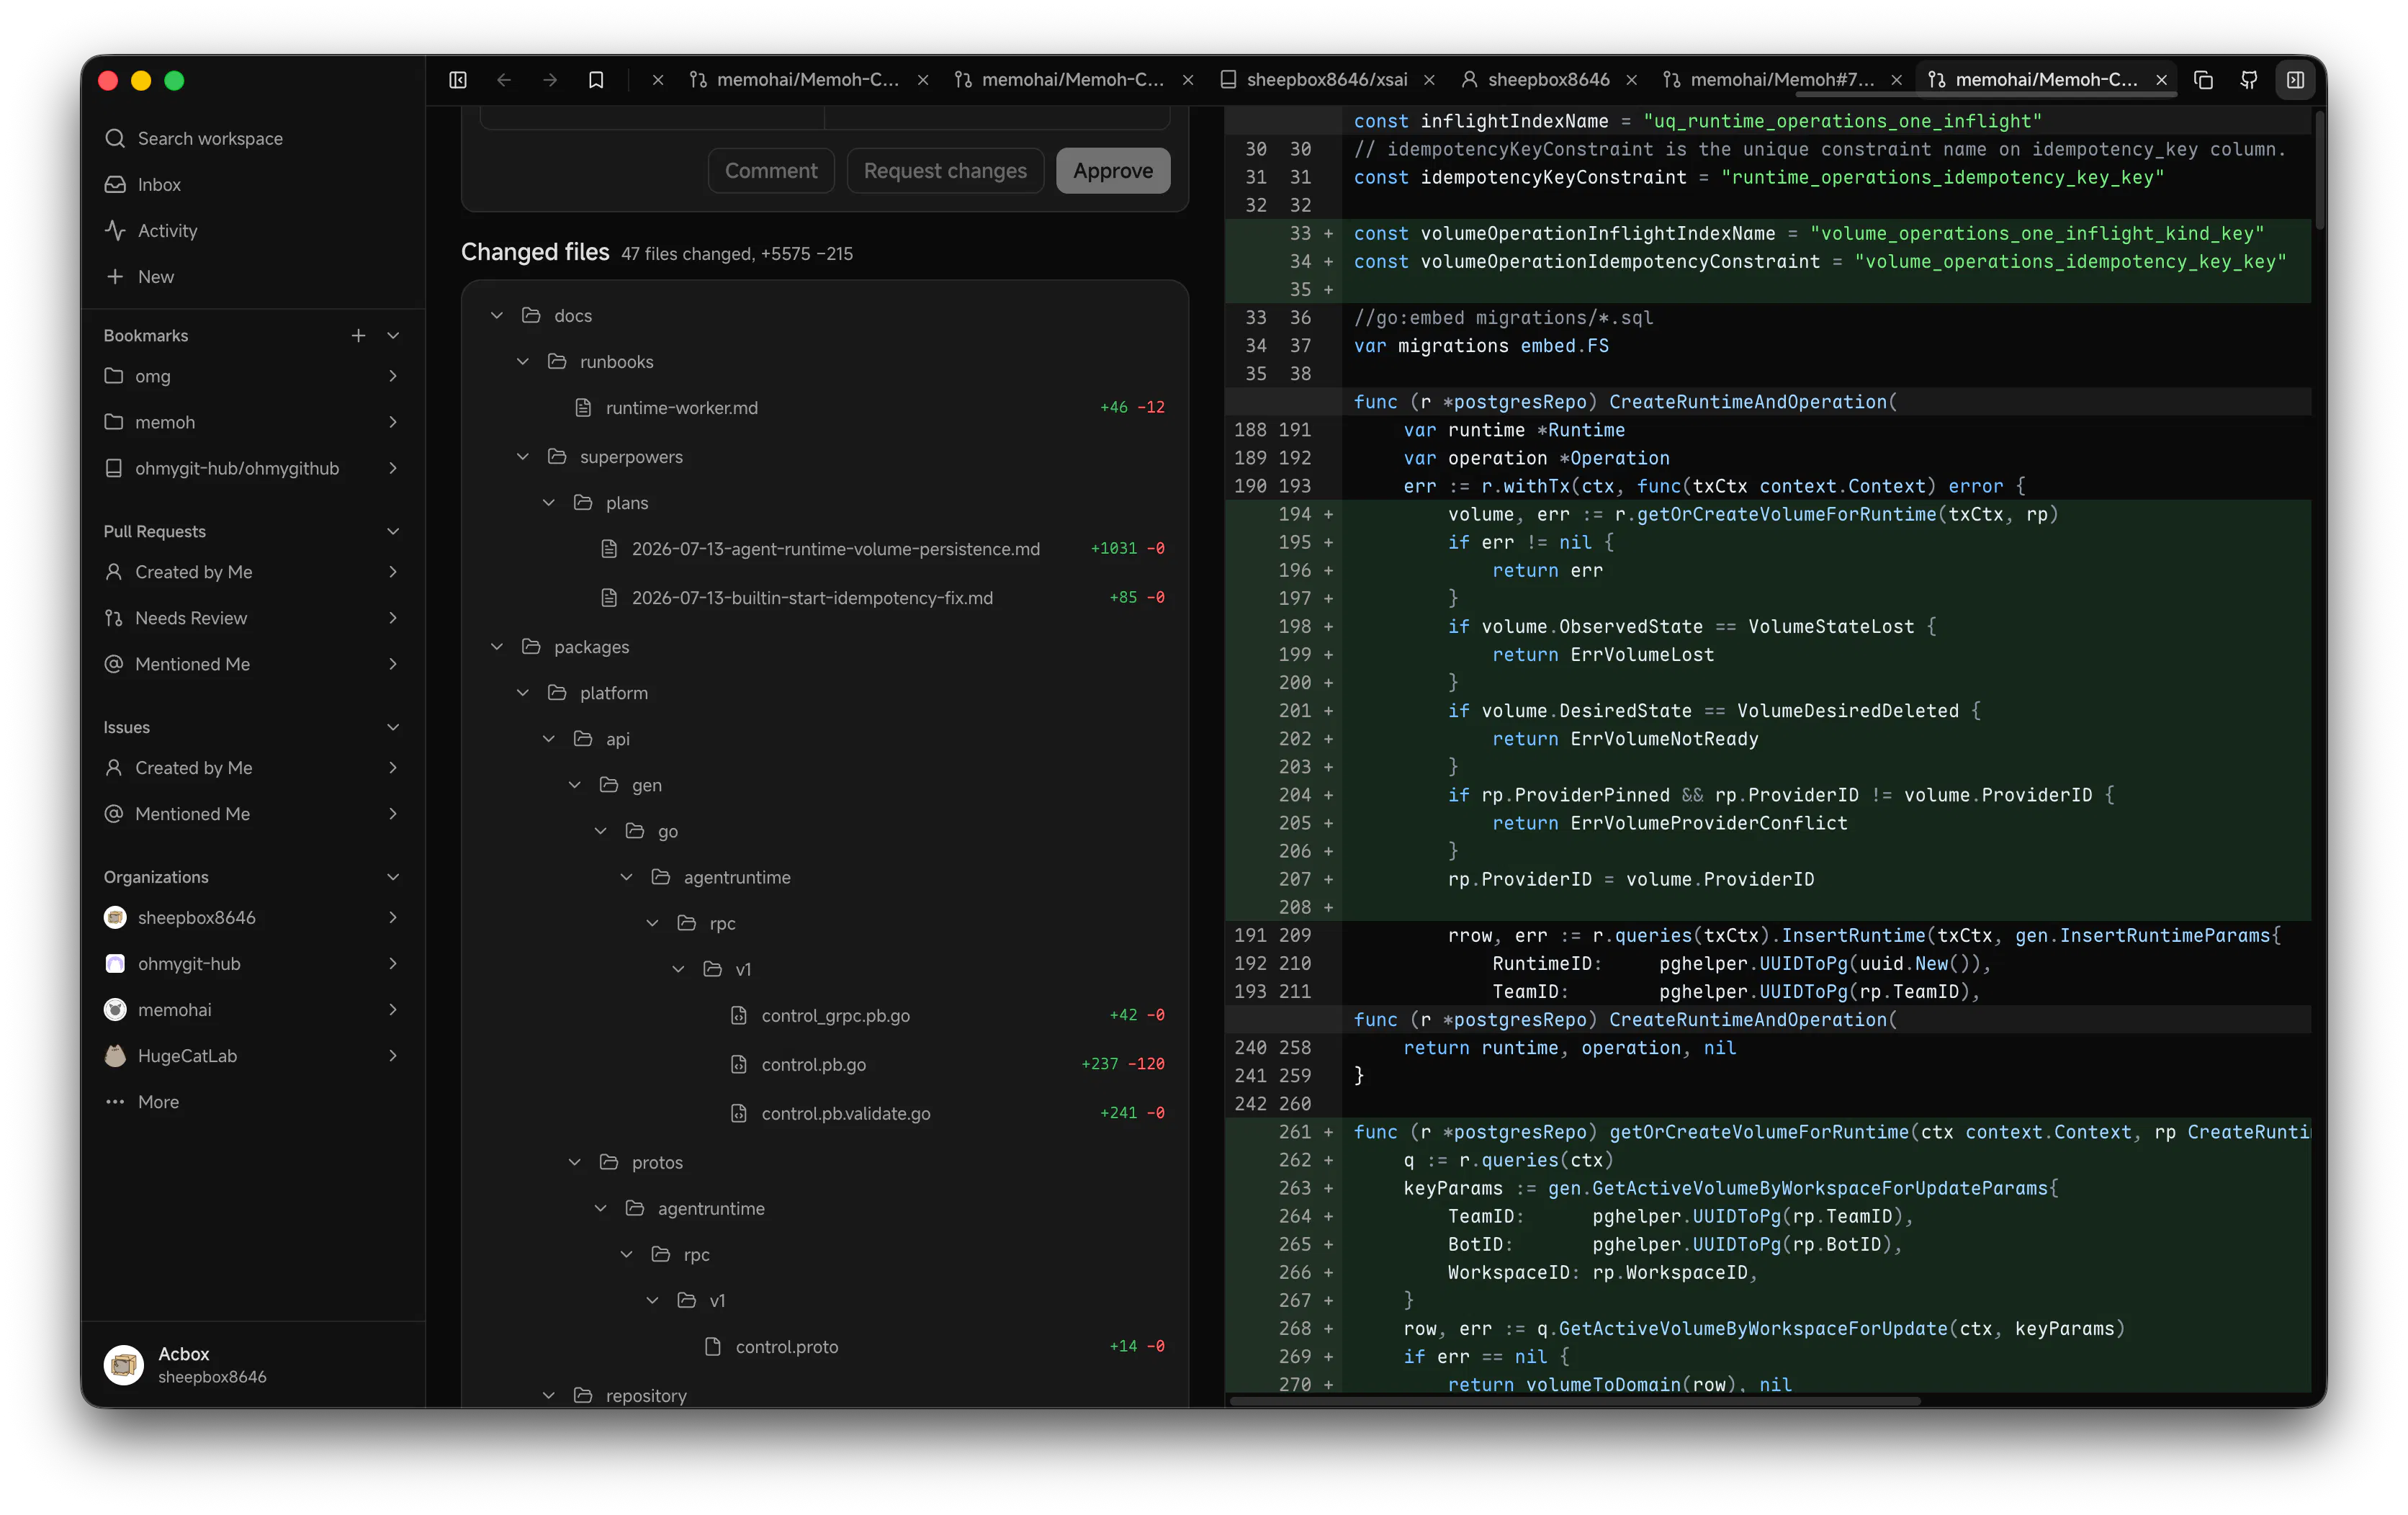Collapse the Pull Requests section
Screen dimensions: 2408x1515
coord(393,531)
